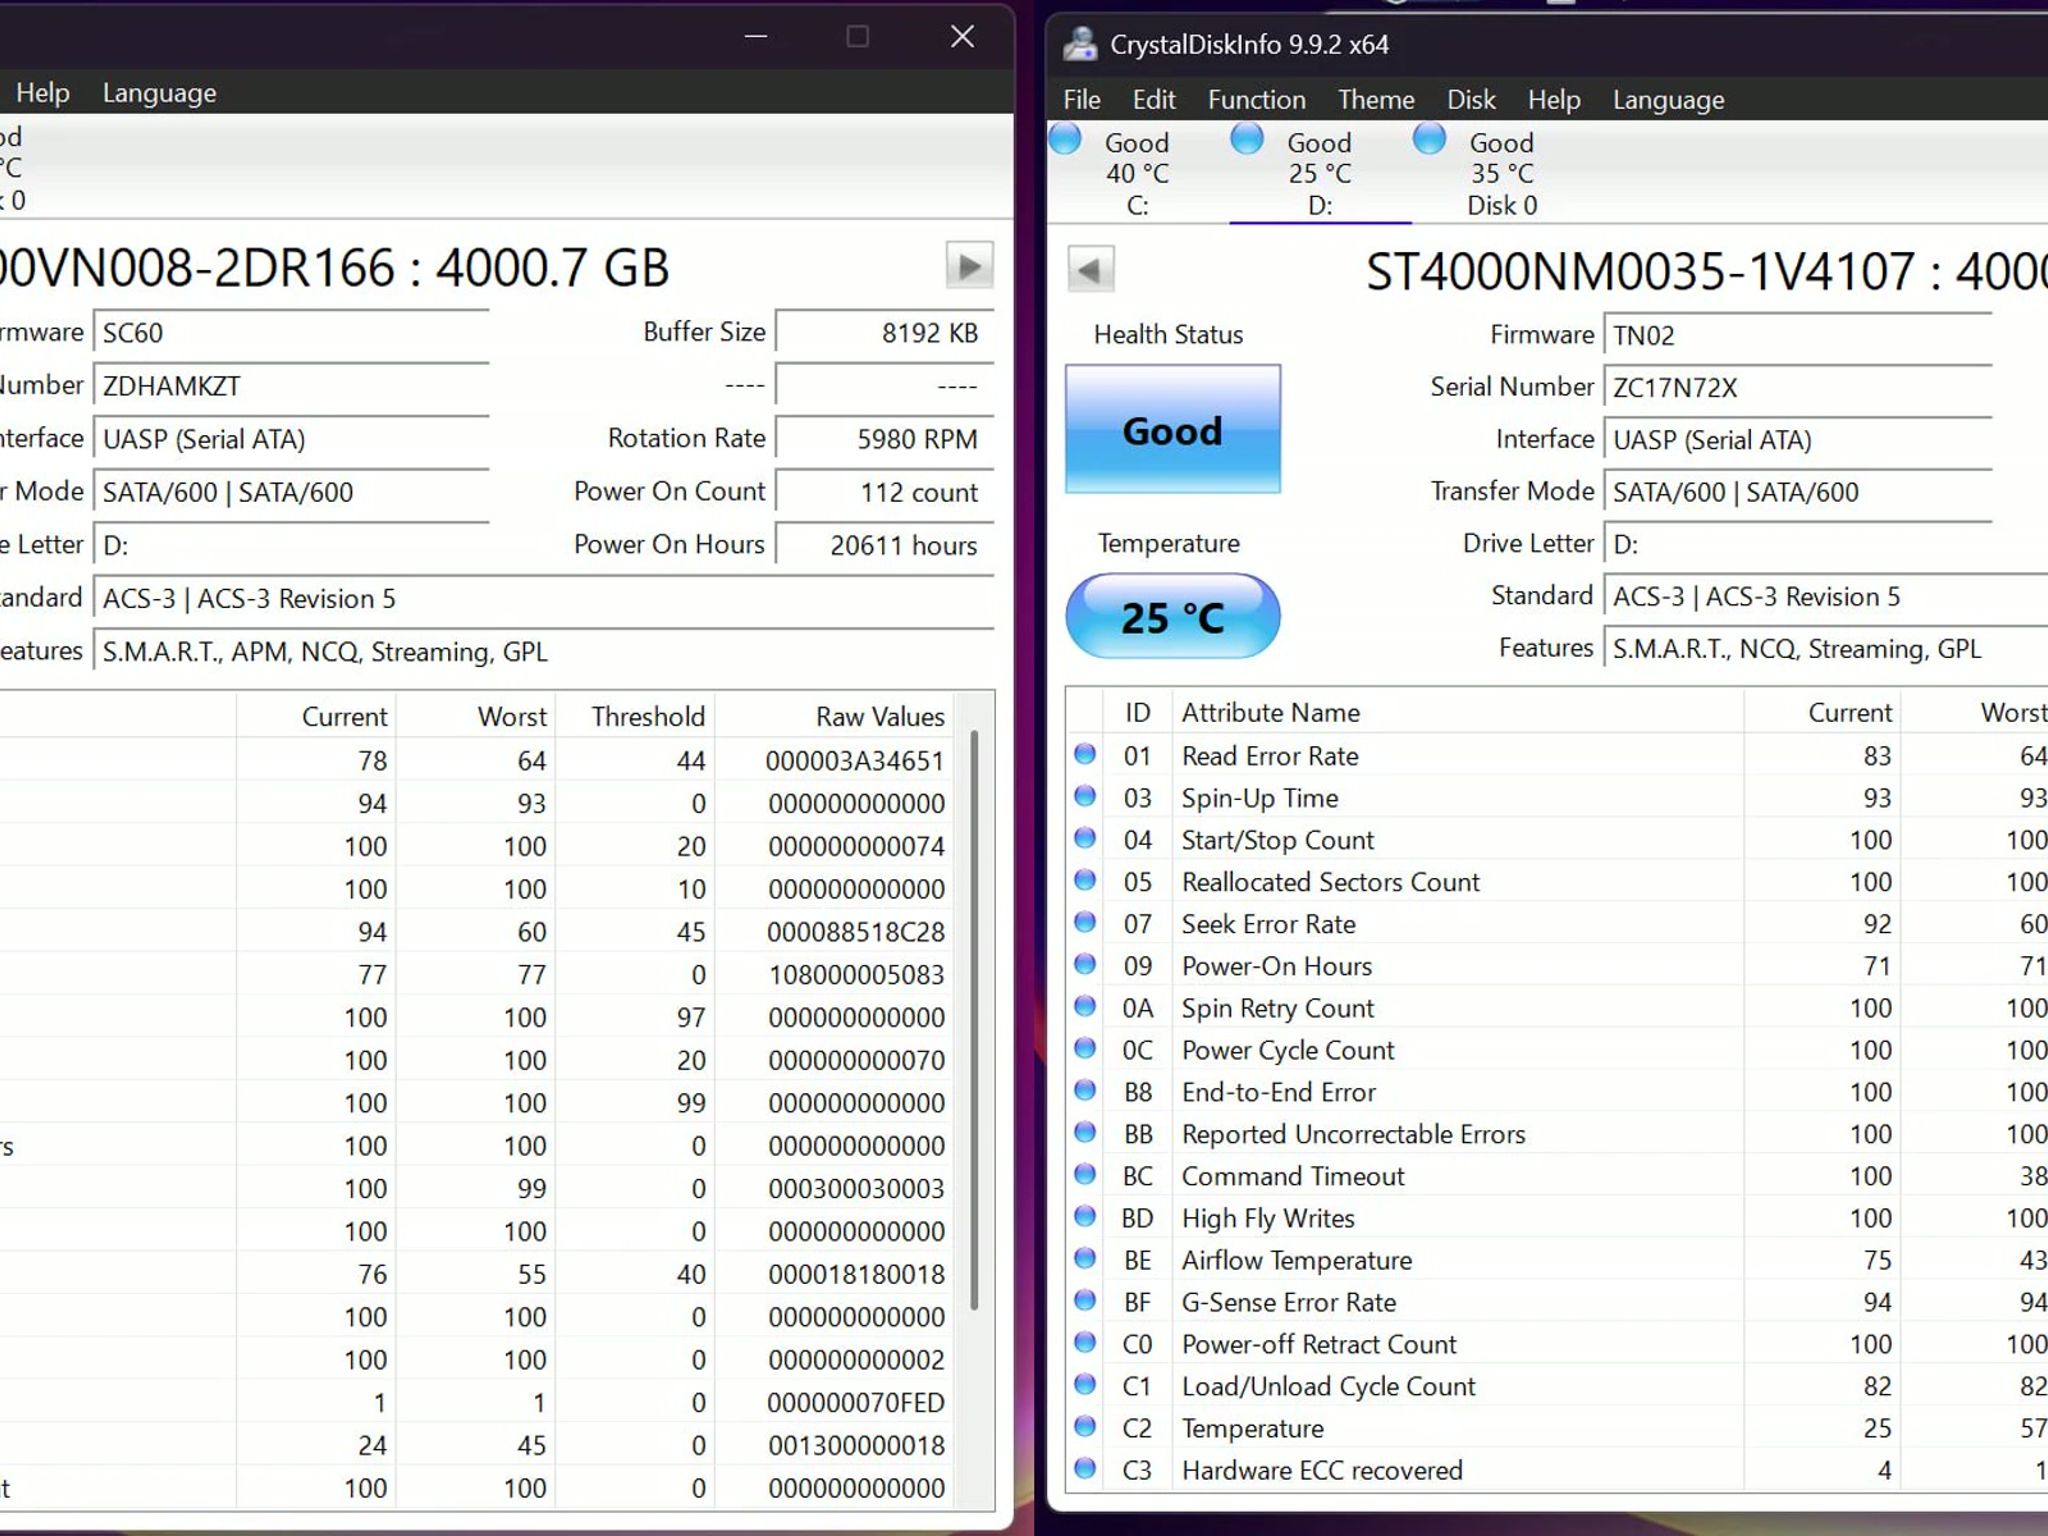The height and width of the screenshot is (1536, 2048).
Task: Open the Theme menu
Action: click(1377, 100)
